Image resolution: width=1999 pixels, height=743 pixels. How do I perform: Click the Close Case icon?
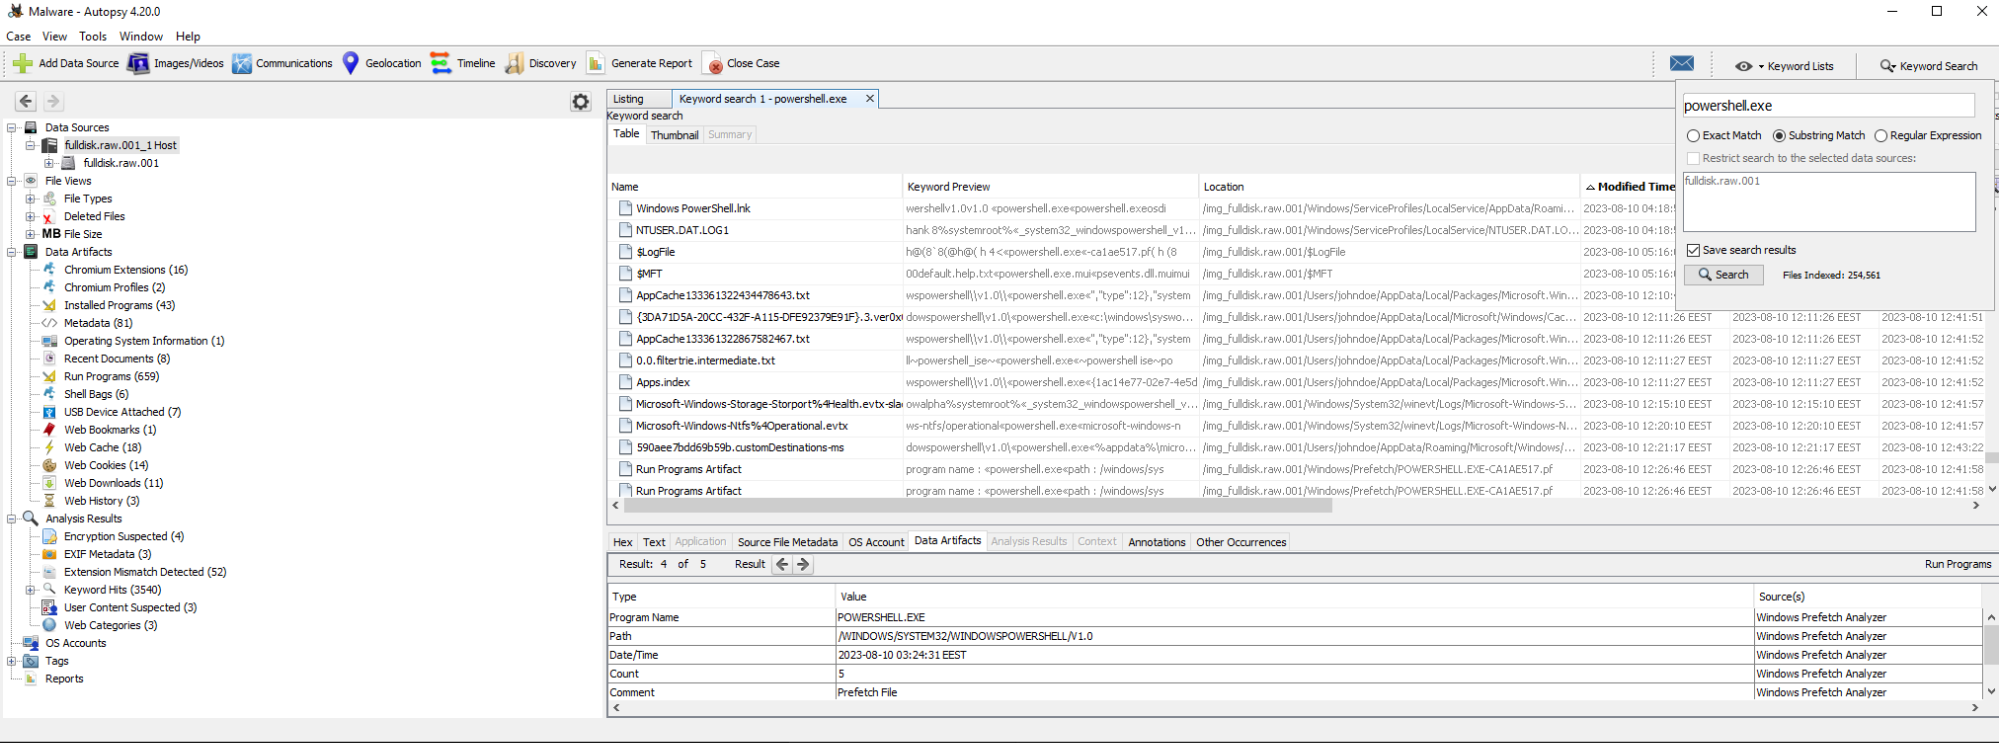715,64
